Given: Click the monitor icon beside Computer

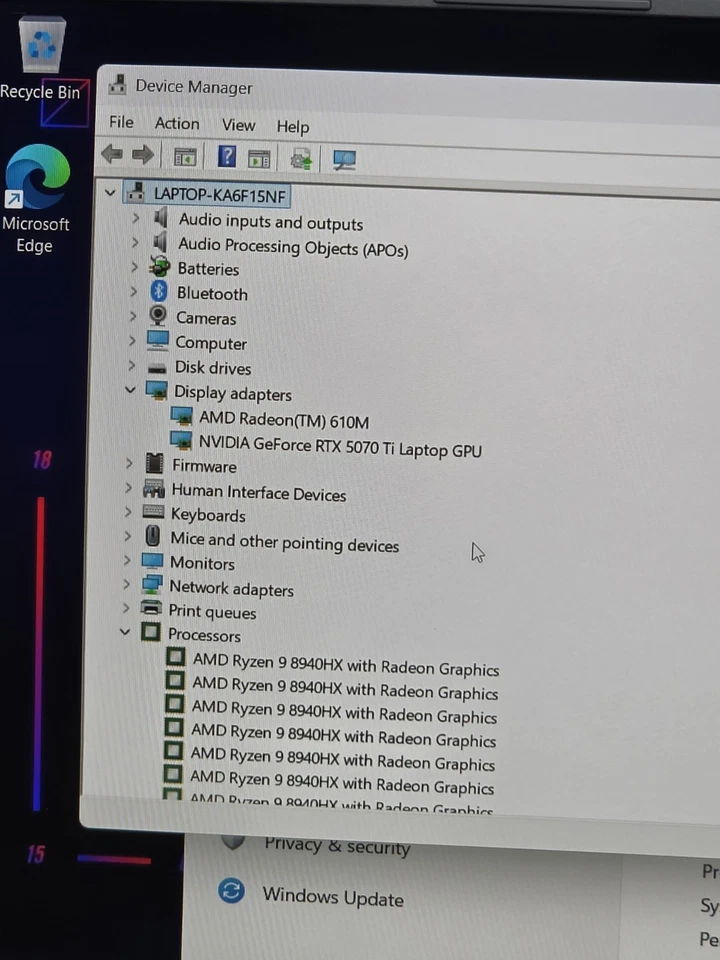Looking at the screenshot, I should tap(157, 340).
